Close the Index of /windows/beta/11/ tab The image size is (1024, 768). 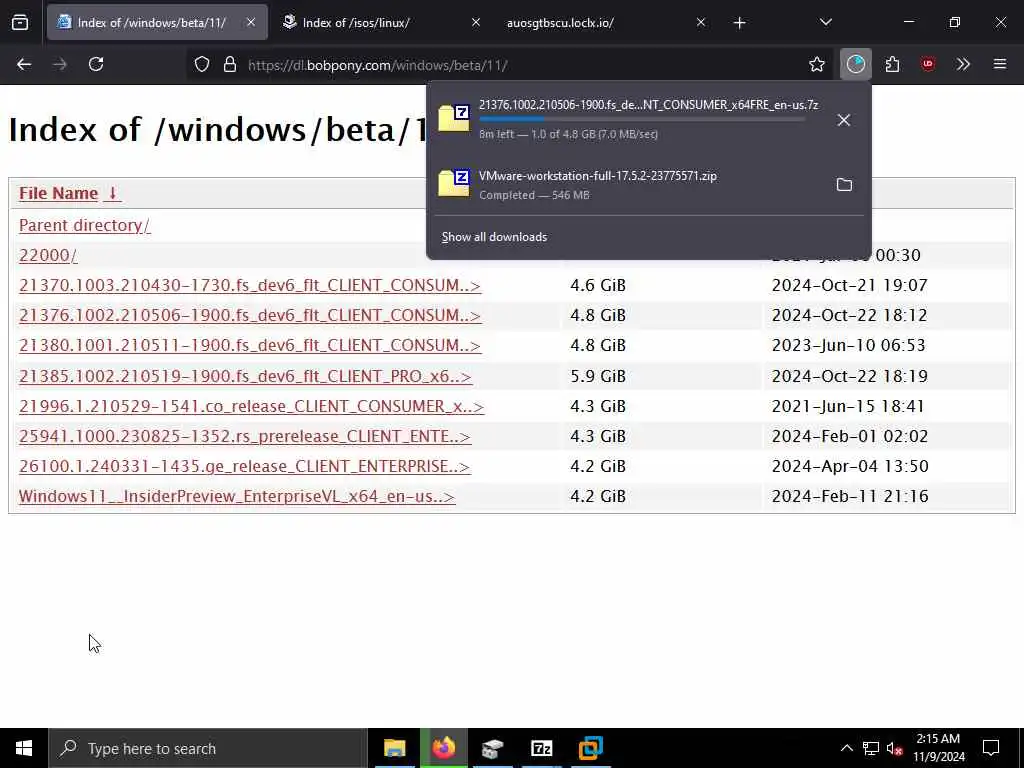[x=251, y=22]
